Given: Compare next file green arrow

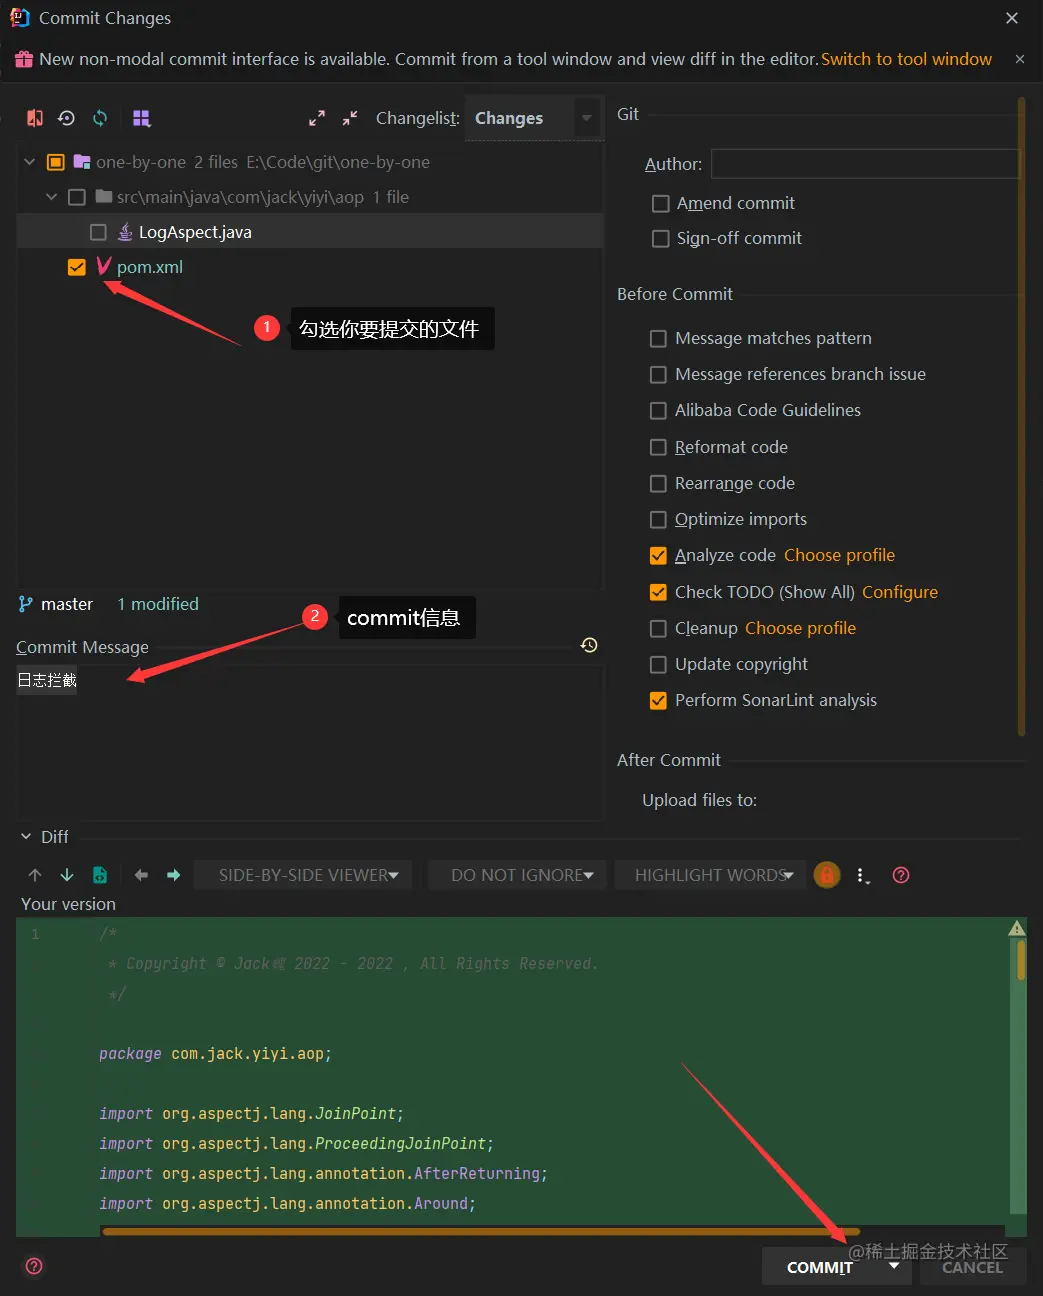Looking at the screenshot, I should pos(173,875).
